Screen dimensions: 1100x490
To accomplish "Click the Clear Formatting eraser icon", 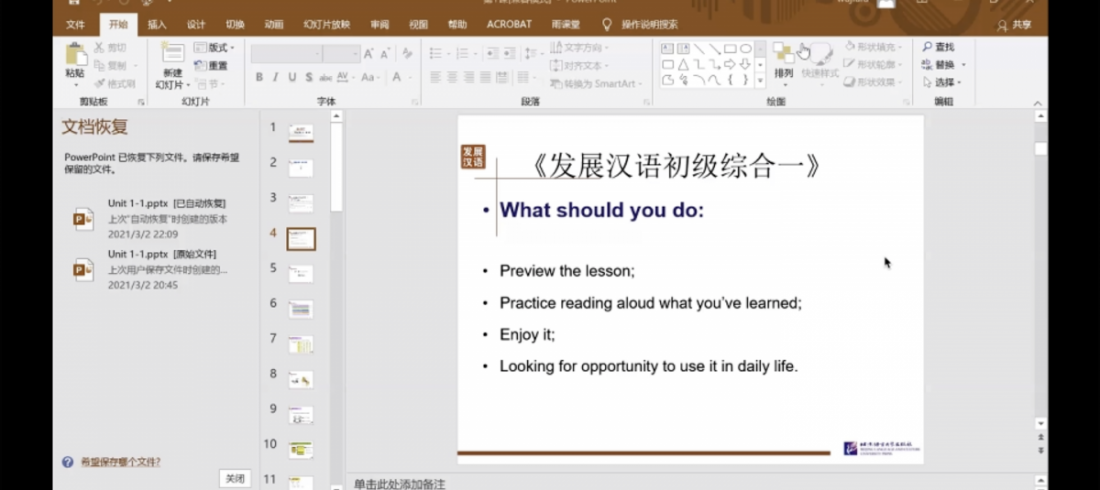I will click(407, 54).
